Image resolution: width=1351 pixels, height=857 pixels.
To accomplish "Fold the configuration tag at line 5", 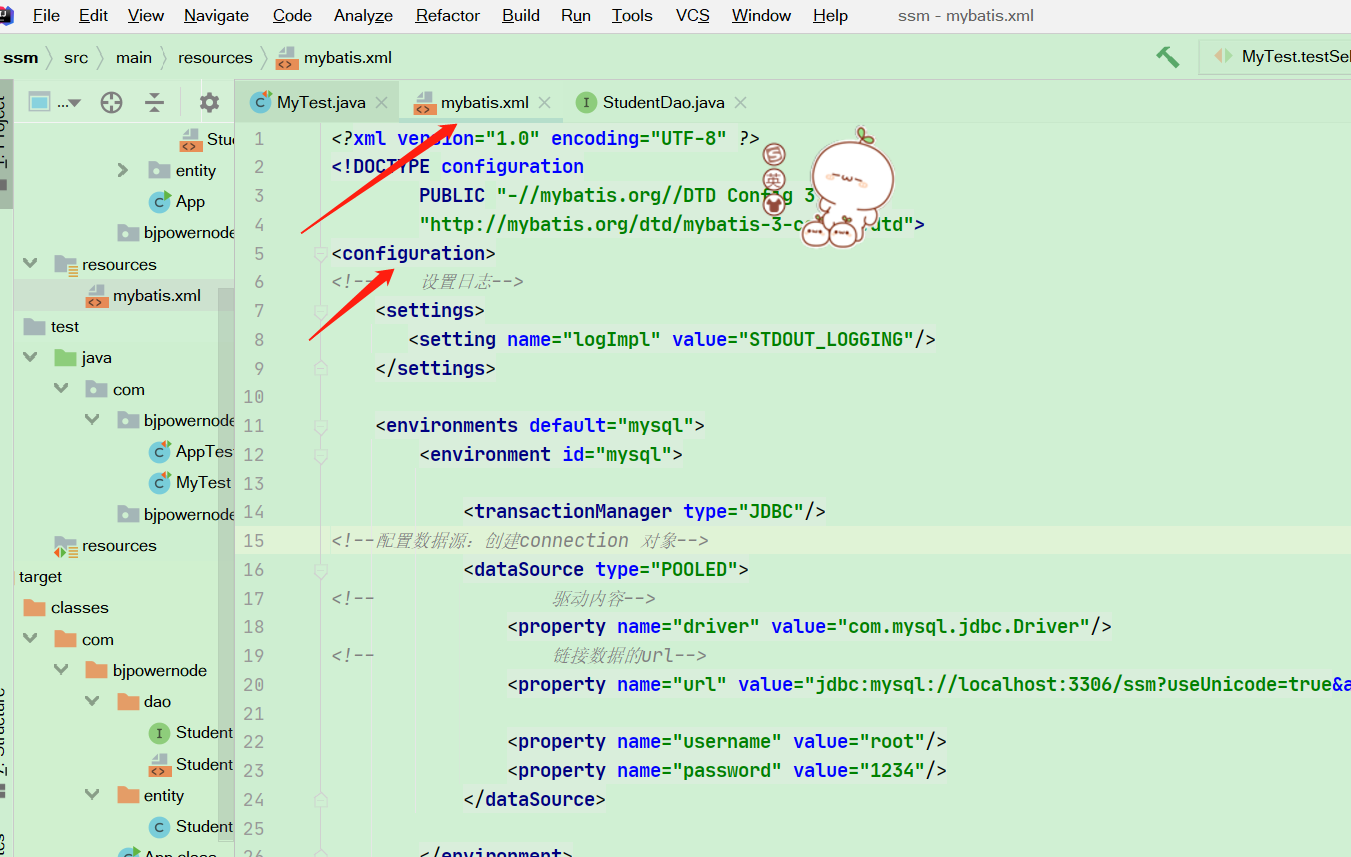I will (x=320, y=253).
